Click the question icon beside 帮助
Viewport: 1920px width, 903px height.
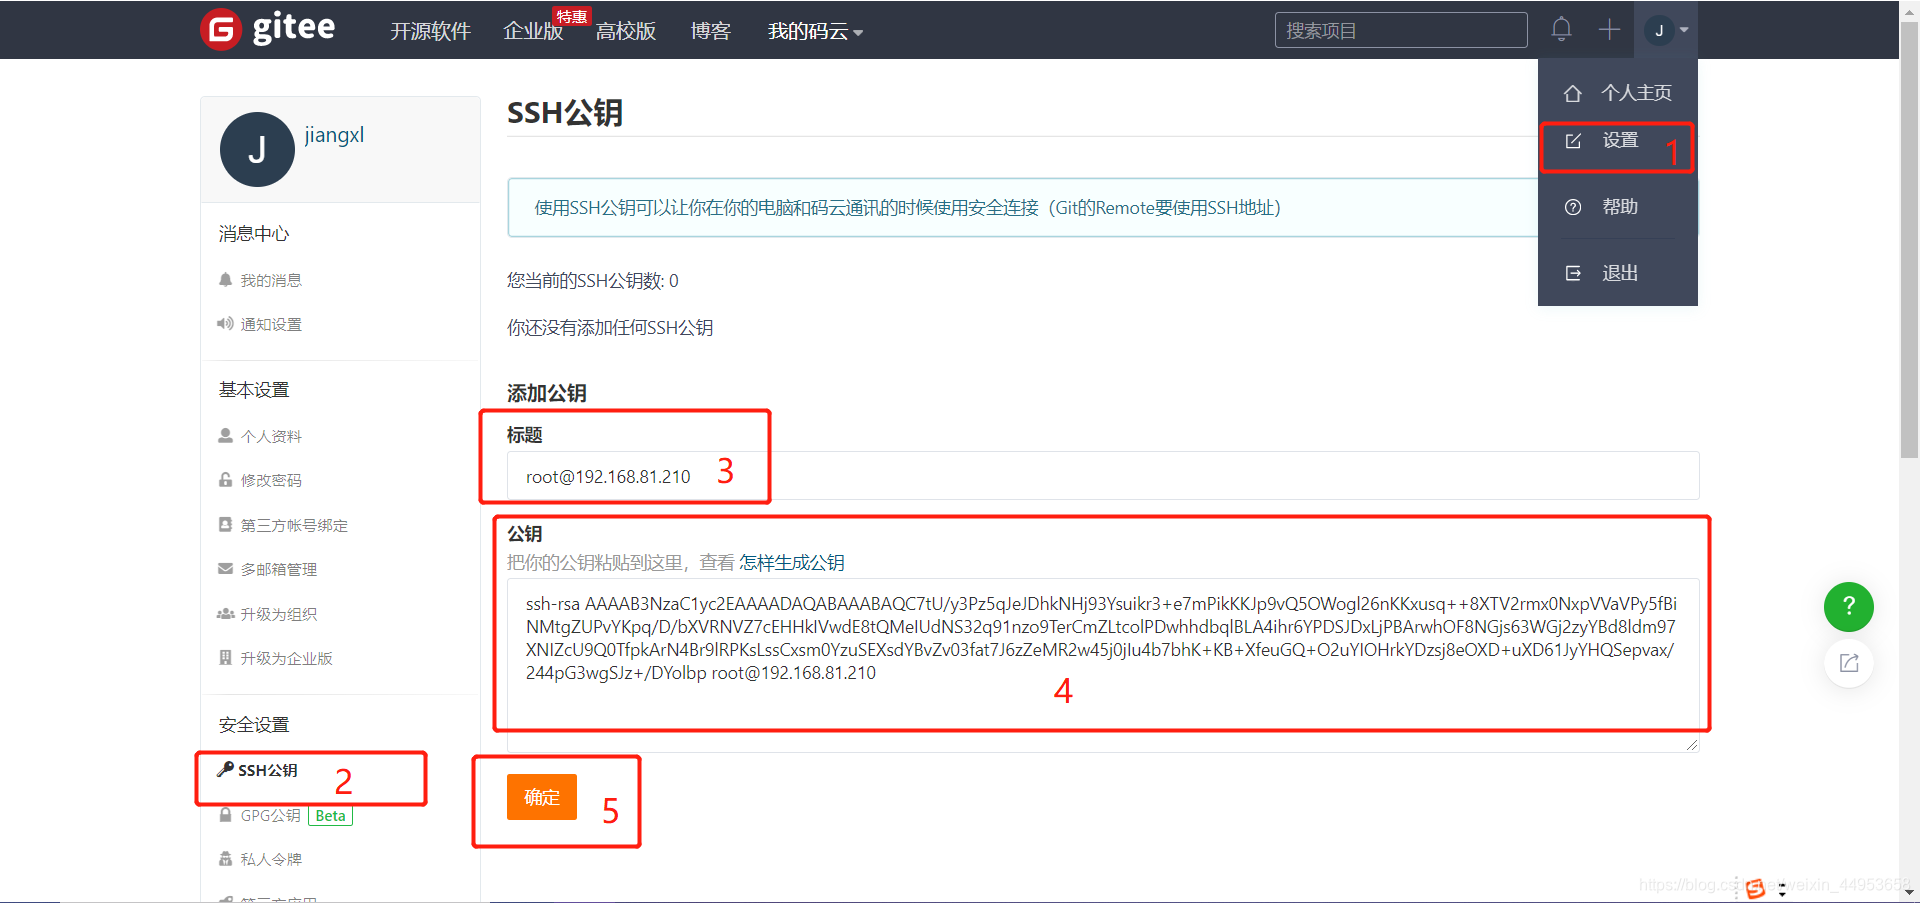coord(1573,207)
